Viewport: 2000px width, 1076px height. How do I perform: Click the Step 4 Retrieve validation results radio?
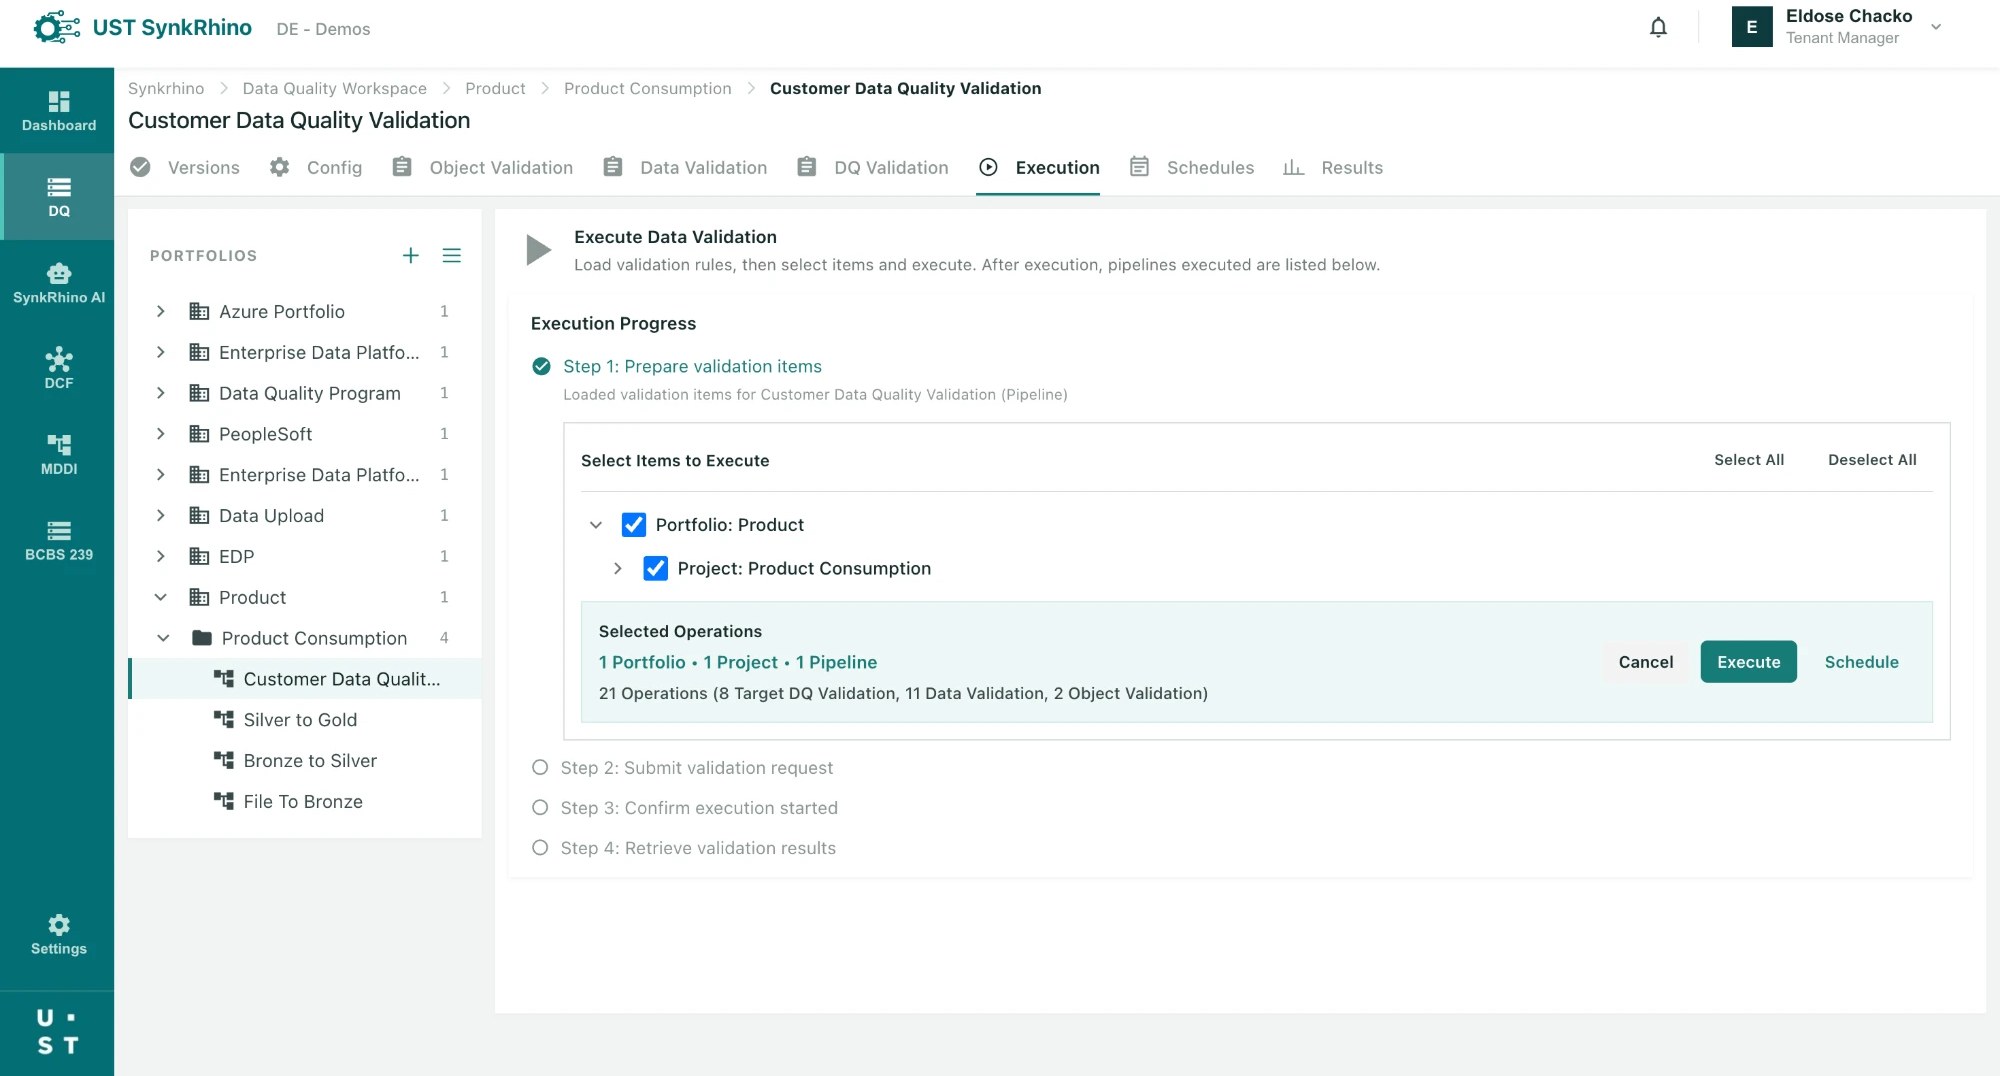click(540, 848)
